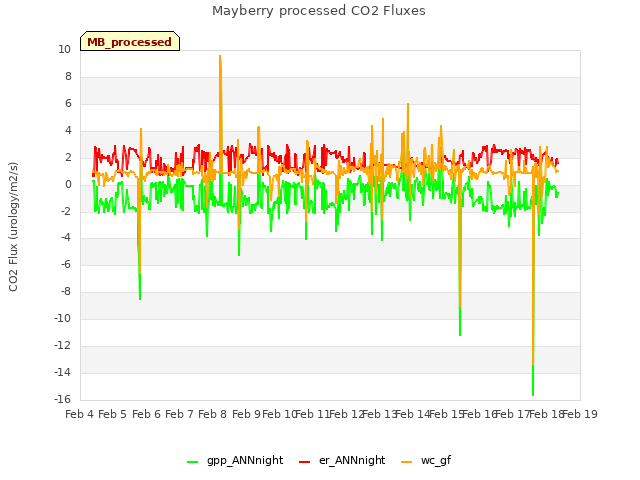Screen dimensions: 640x480
Task: Click the y-axis value -16
Action: (62, 399)
